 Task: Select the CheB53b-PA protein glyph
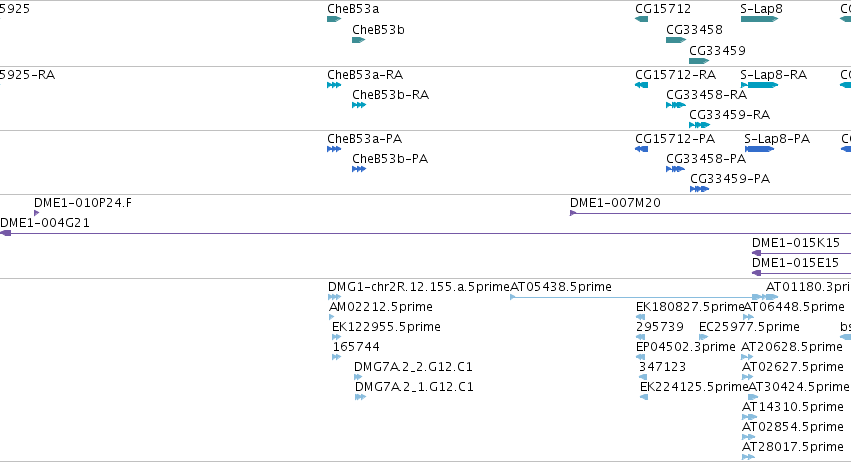click(359, 169)
